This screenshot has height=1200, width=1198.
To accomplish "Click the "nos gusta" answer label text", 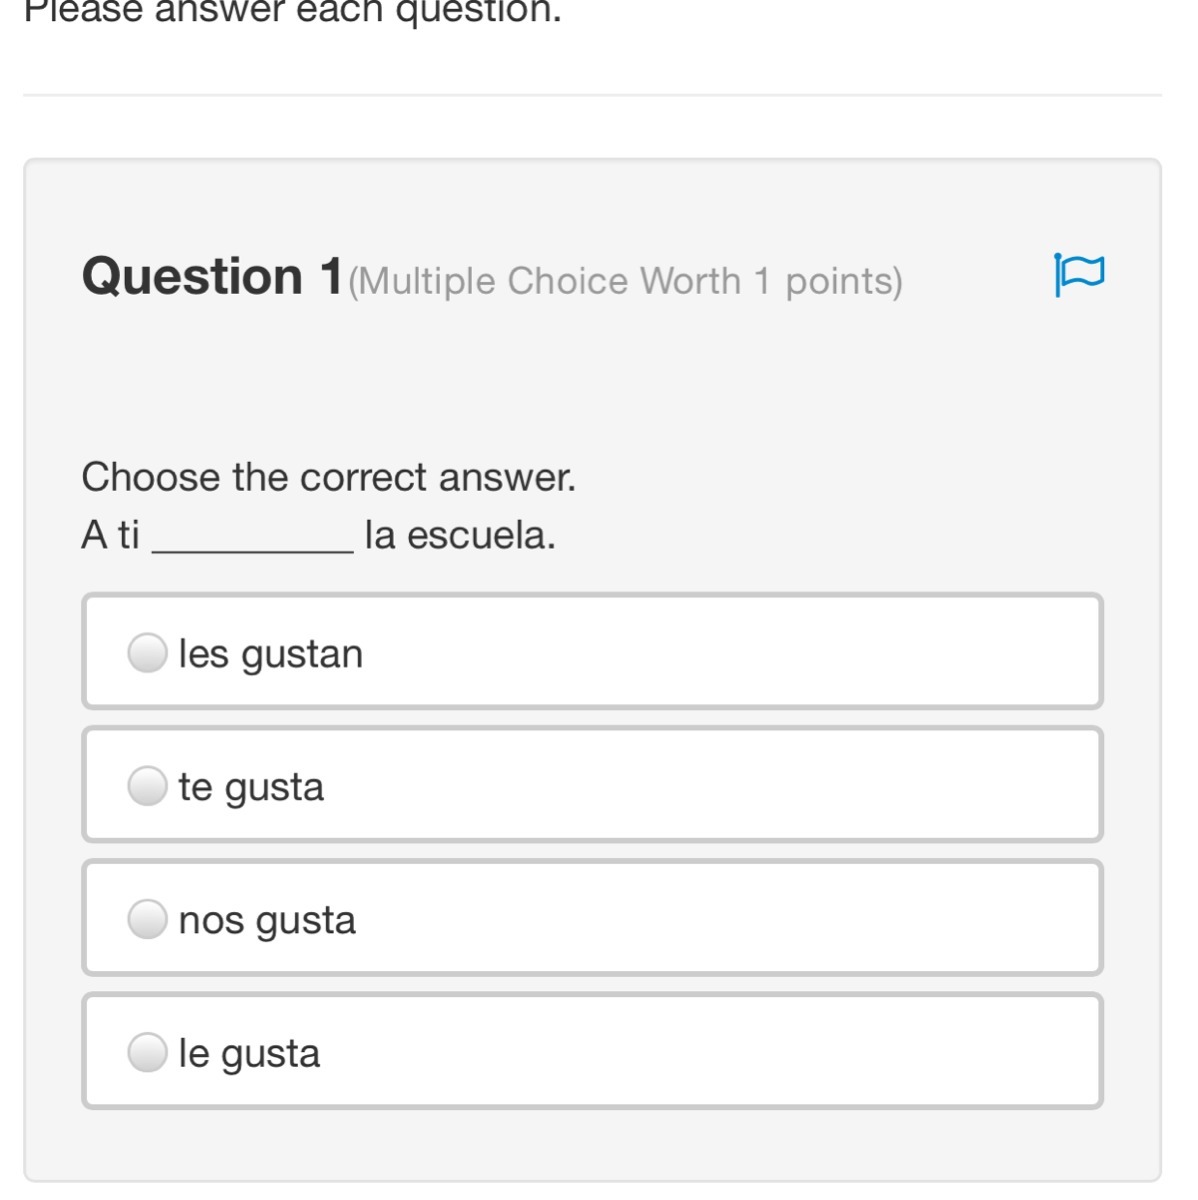I will click(x=267, y=920).
